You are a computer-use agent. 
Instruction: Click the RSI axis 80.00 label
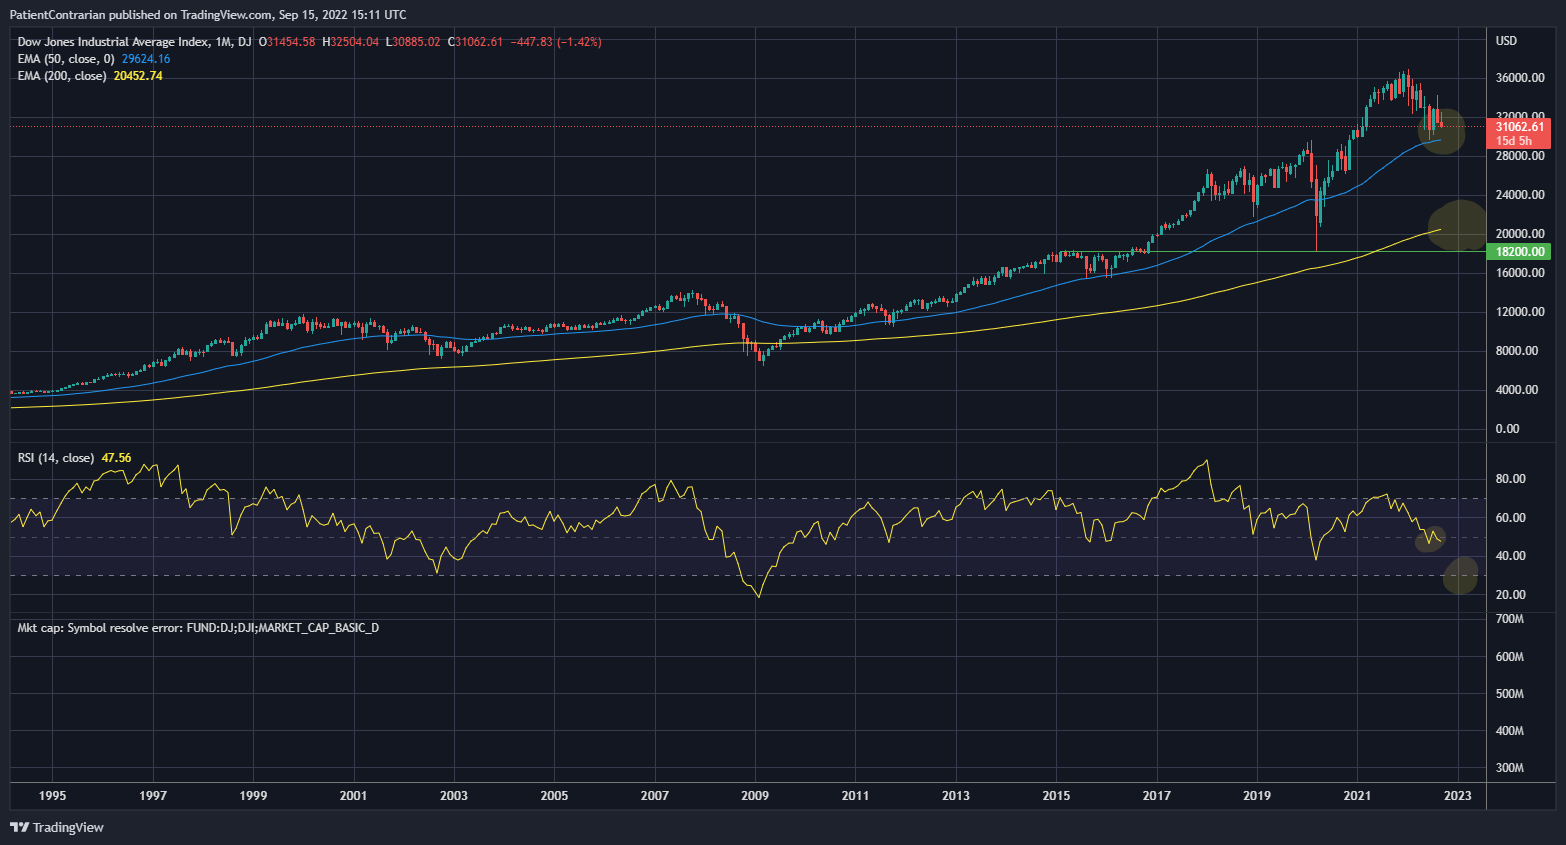(x=1510, y=479)
